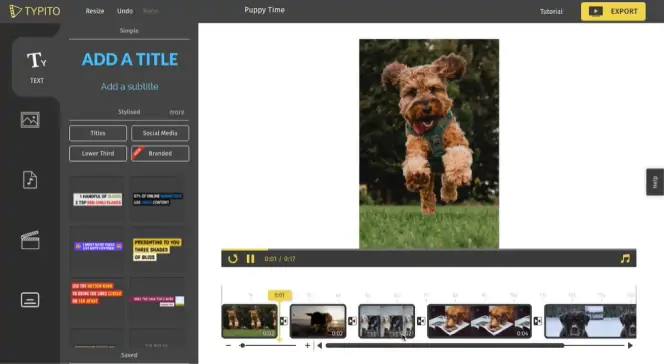Click the 0:01 / 0:17 time display
This screenshot has width=664, height=364.
[280, 259]
